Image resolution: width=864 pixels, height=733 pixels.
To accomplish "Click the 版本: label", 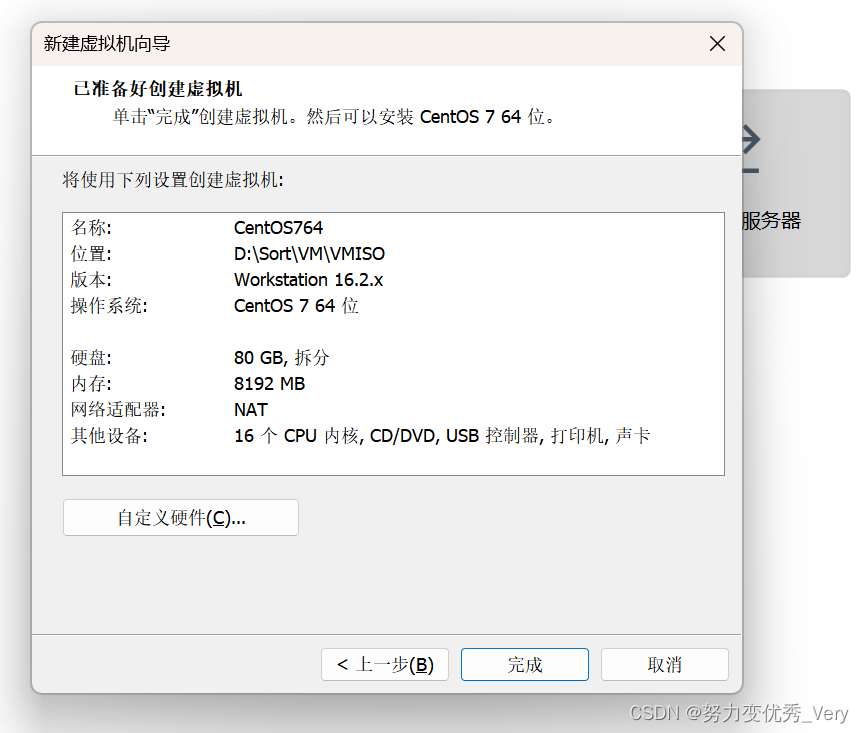I will tap(91, 279).
